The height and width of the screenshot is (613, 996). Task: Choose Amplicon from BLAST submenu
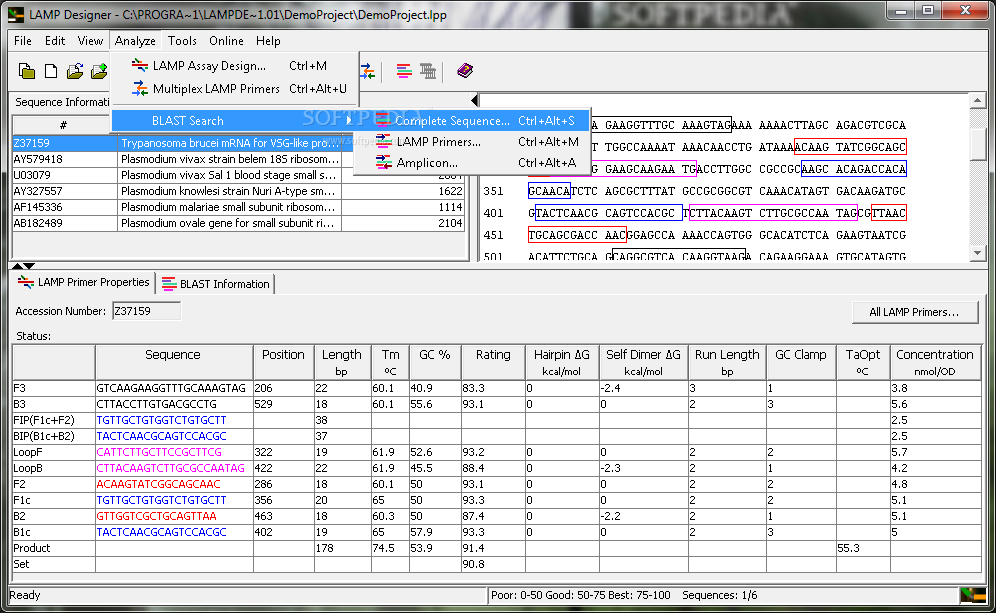click(x=427, y=163)
